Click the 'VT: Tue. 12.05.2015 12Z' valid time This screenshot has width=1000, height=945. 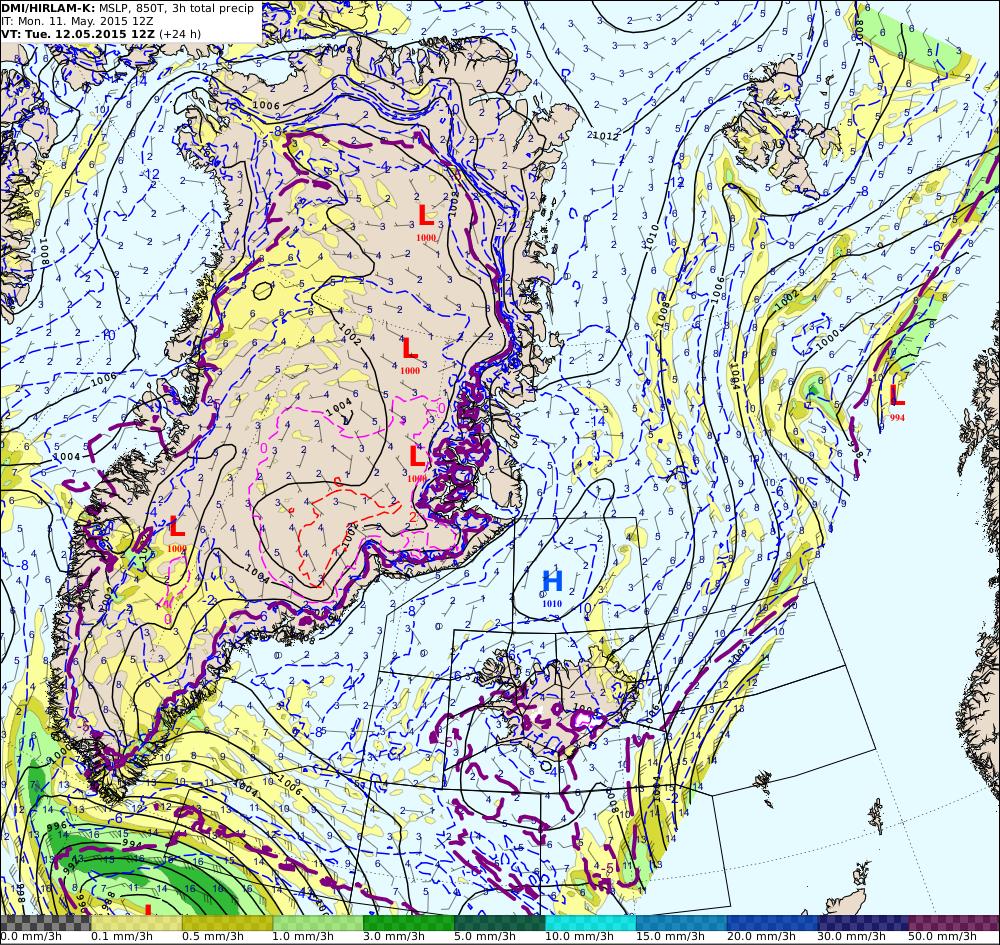(78, 34)
